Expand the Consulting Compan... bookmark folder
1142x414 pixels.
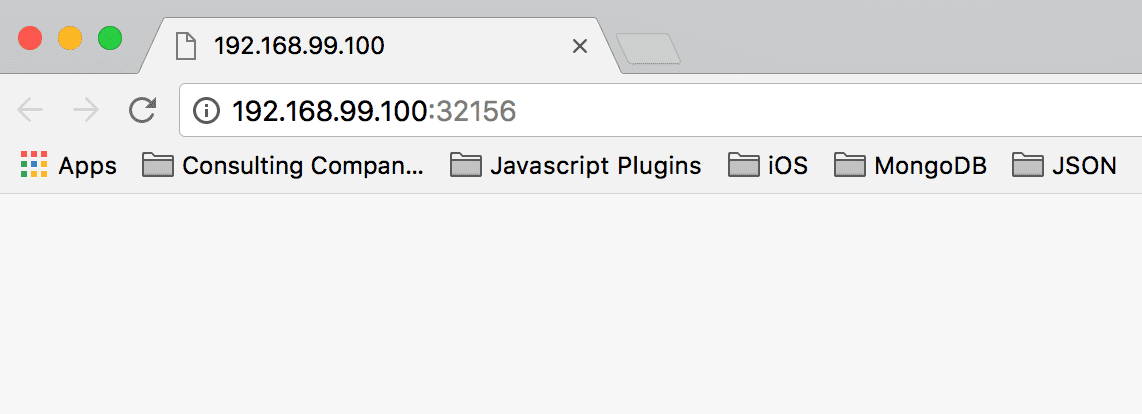(x=282, y=165)
